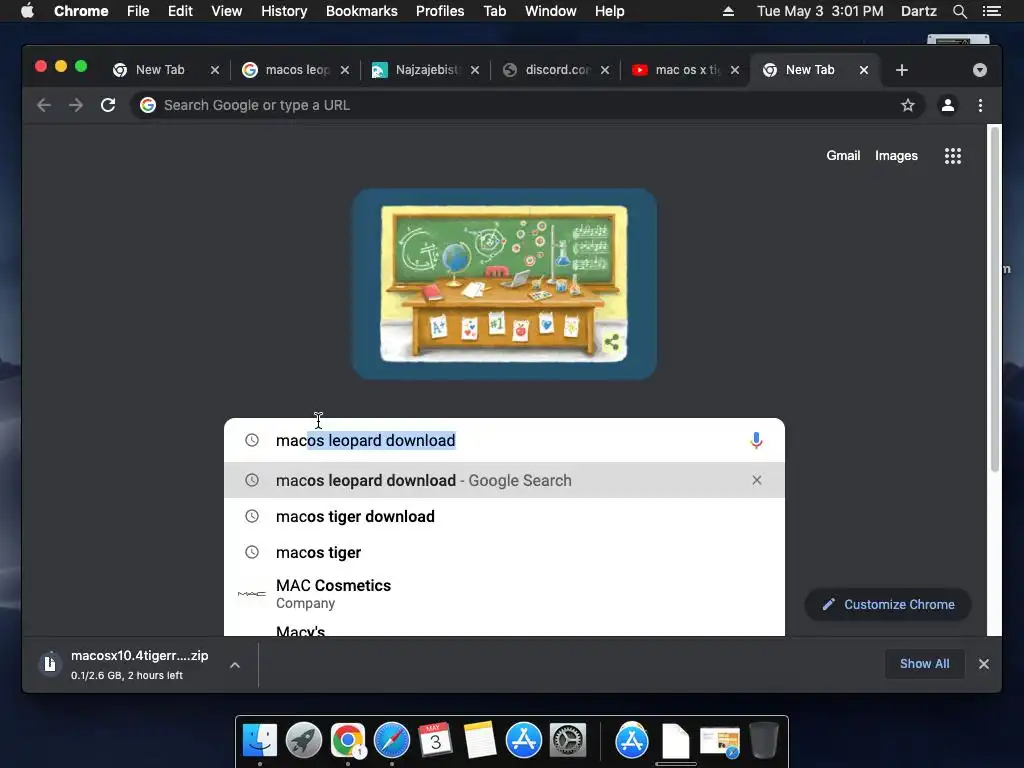Close the active New Tab
The width and height of the screenshot is (1024, 768).
click(x=864, y=70)
